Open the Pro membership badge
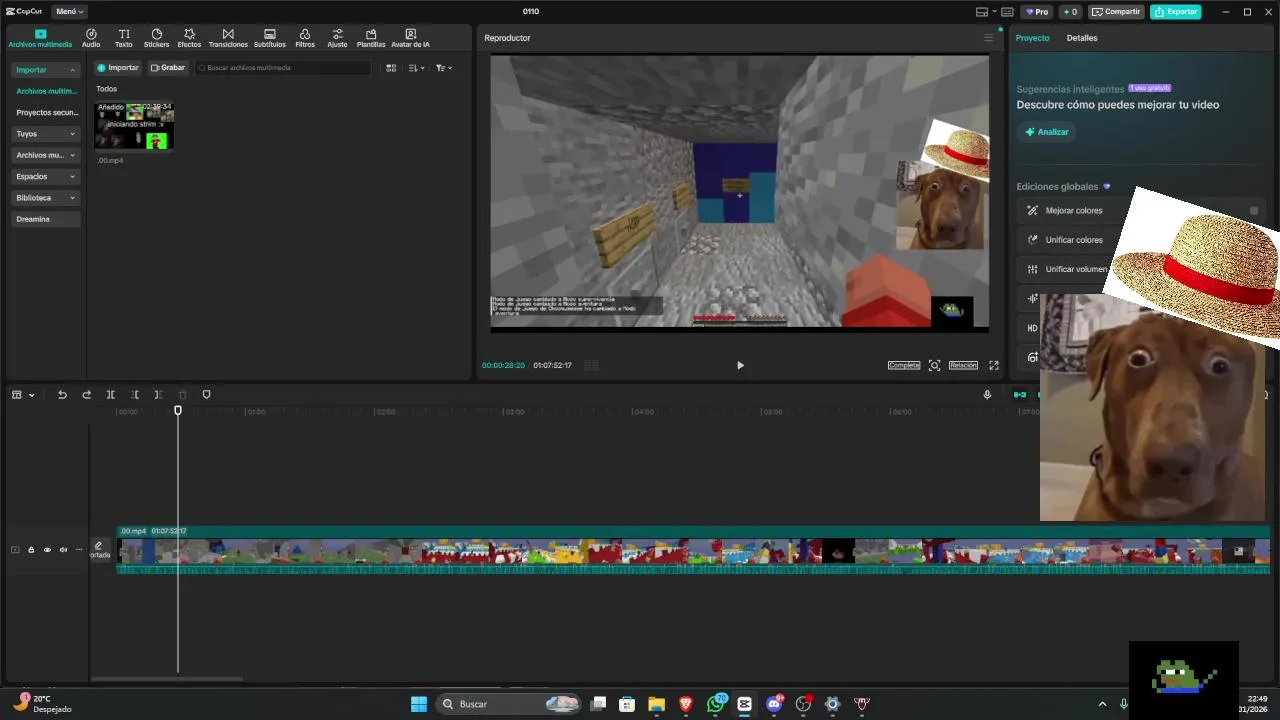The width and height of the screenshot is (1280, 720). 1037,12
